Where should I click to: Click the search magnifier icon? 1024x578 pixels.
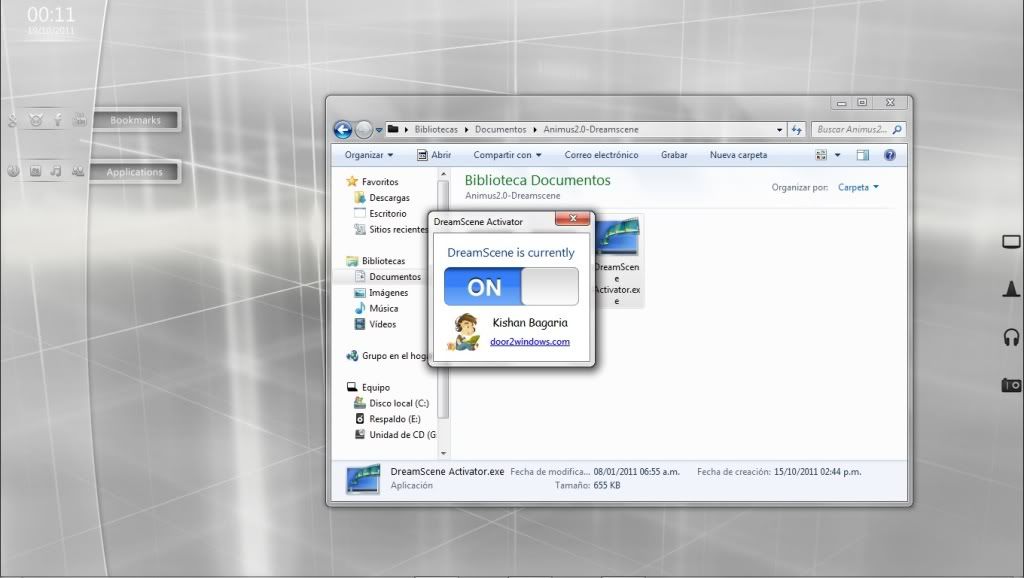coord(897,129)
